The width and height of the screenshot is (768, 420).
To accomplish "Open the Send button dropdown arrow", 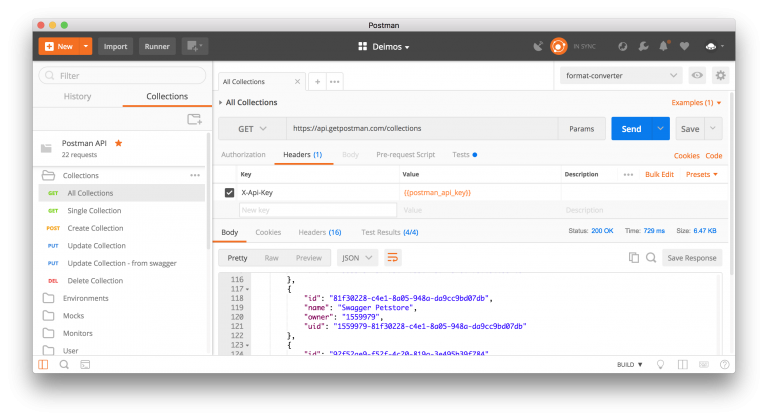I will (660, 129).
